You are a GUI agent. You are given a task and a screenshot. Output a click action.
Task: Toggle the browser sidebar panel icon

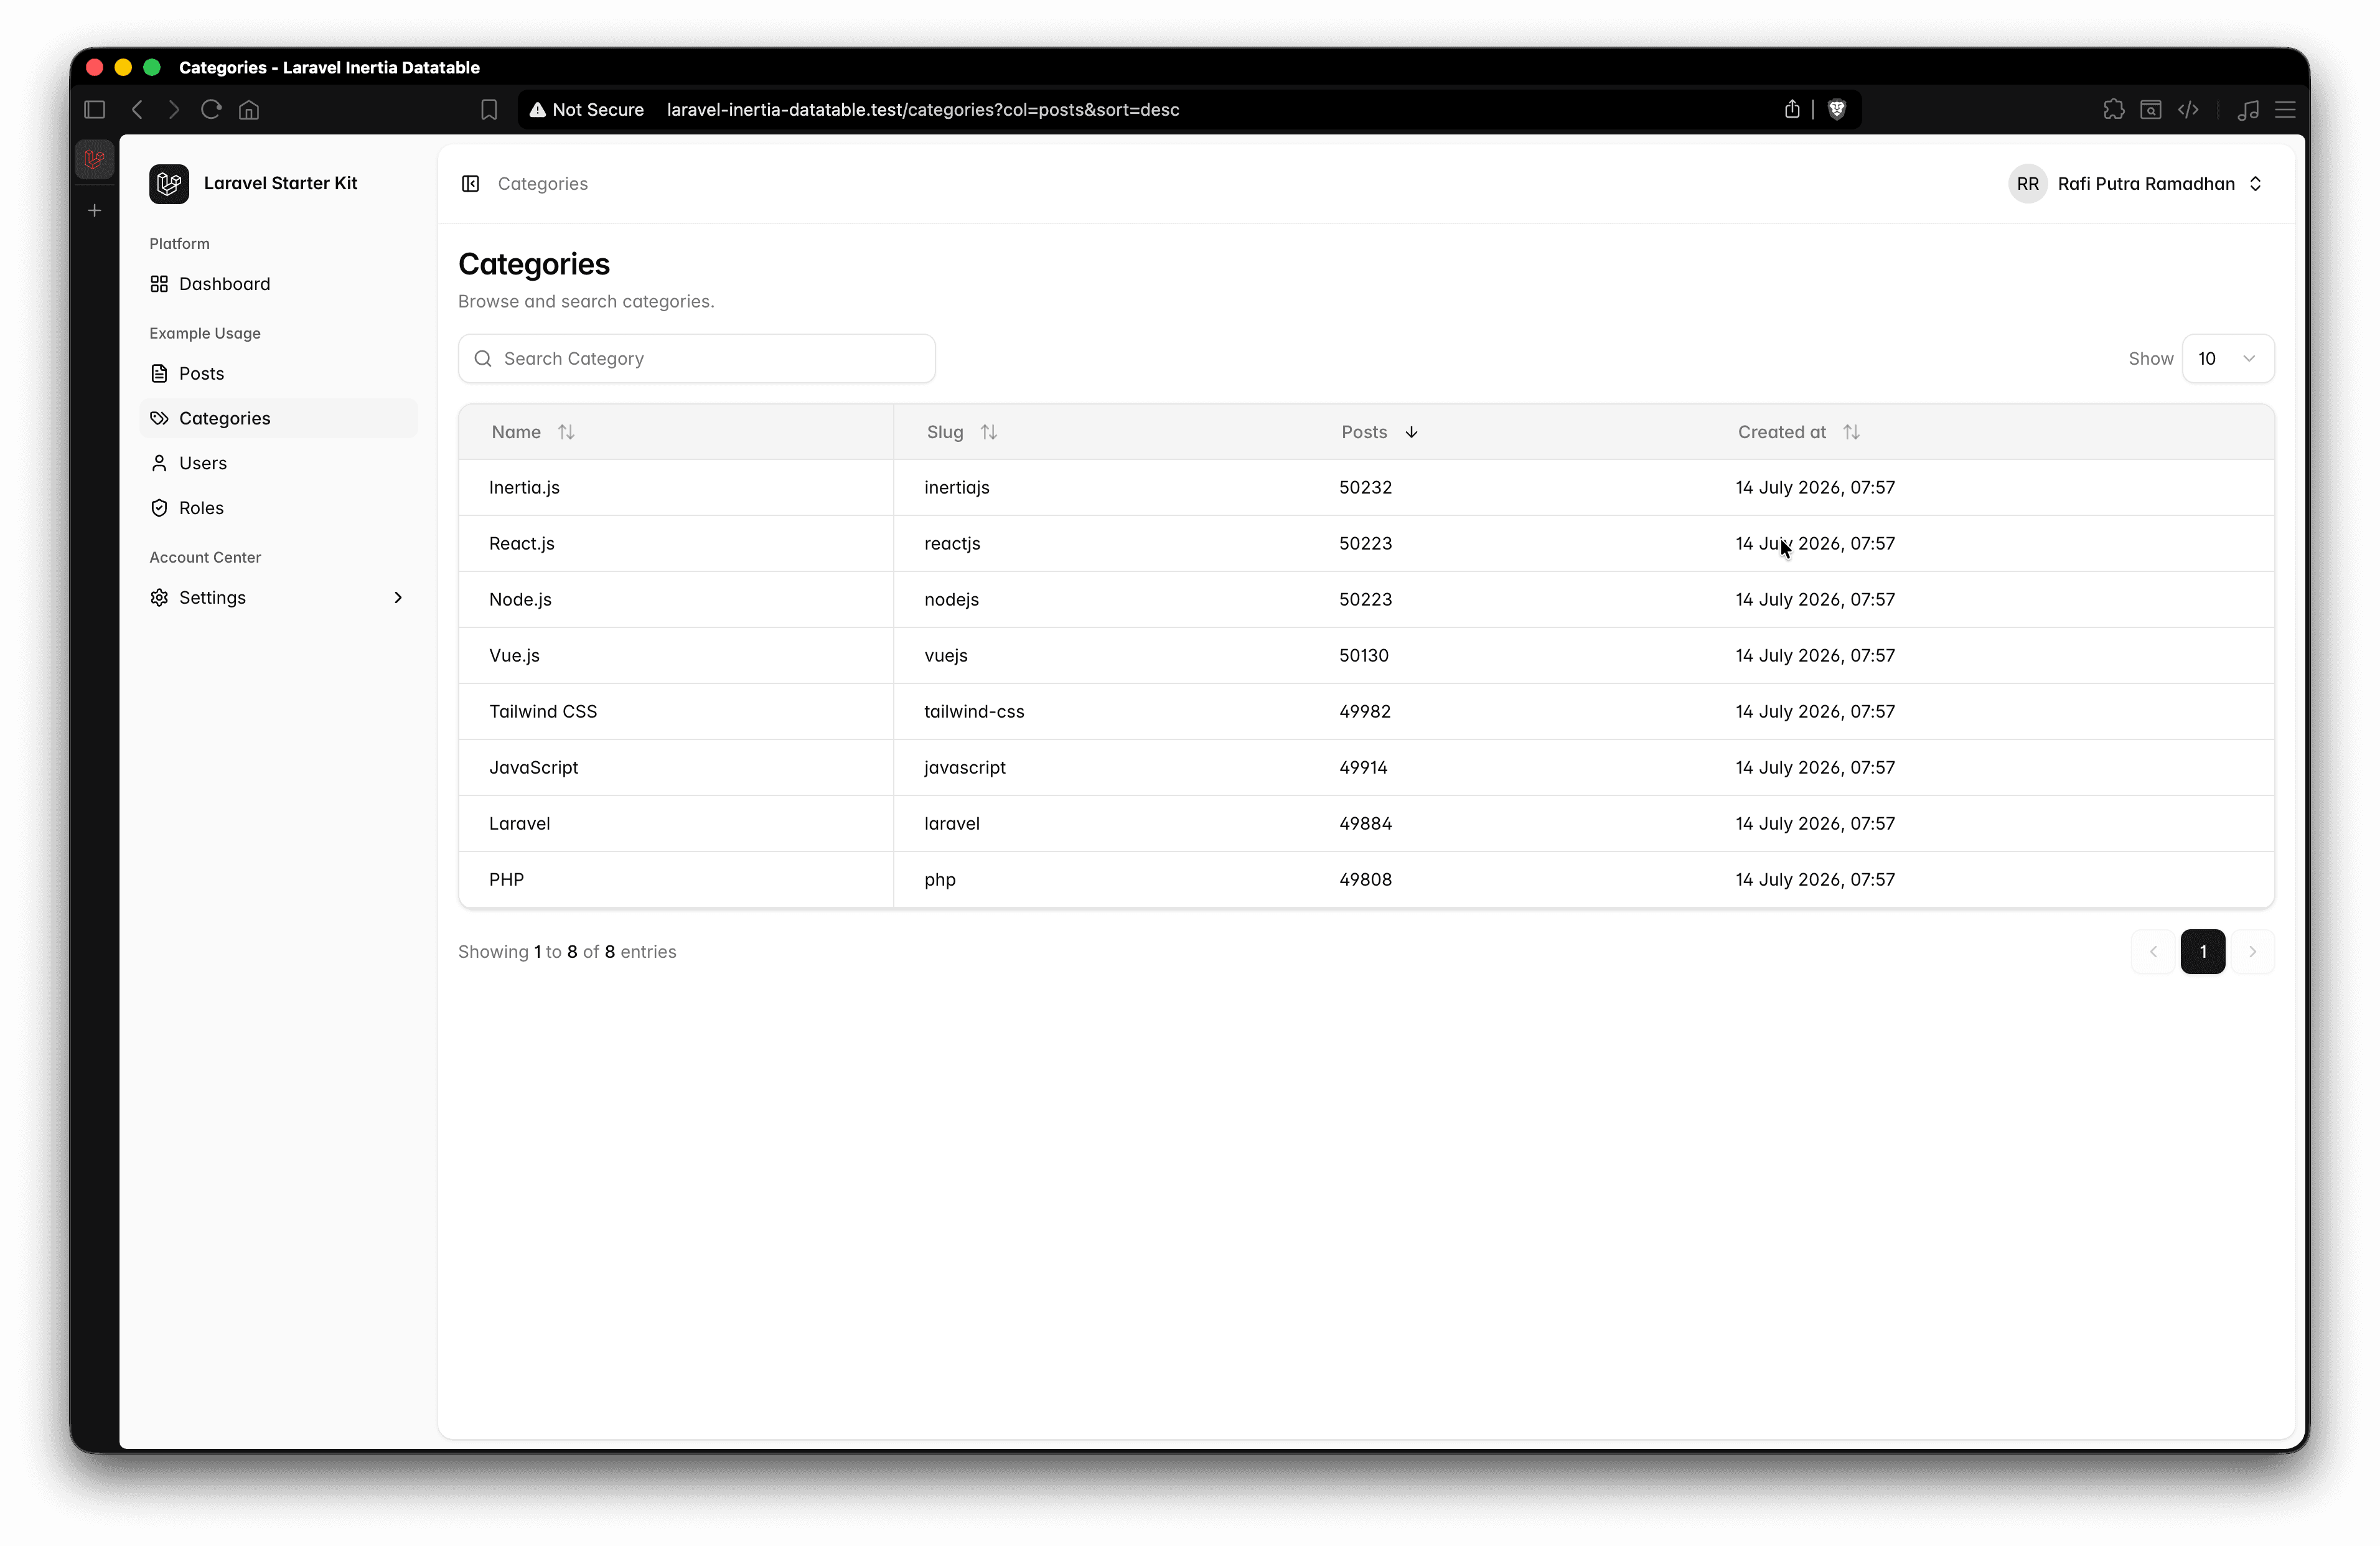click(x=95, y=110)
